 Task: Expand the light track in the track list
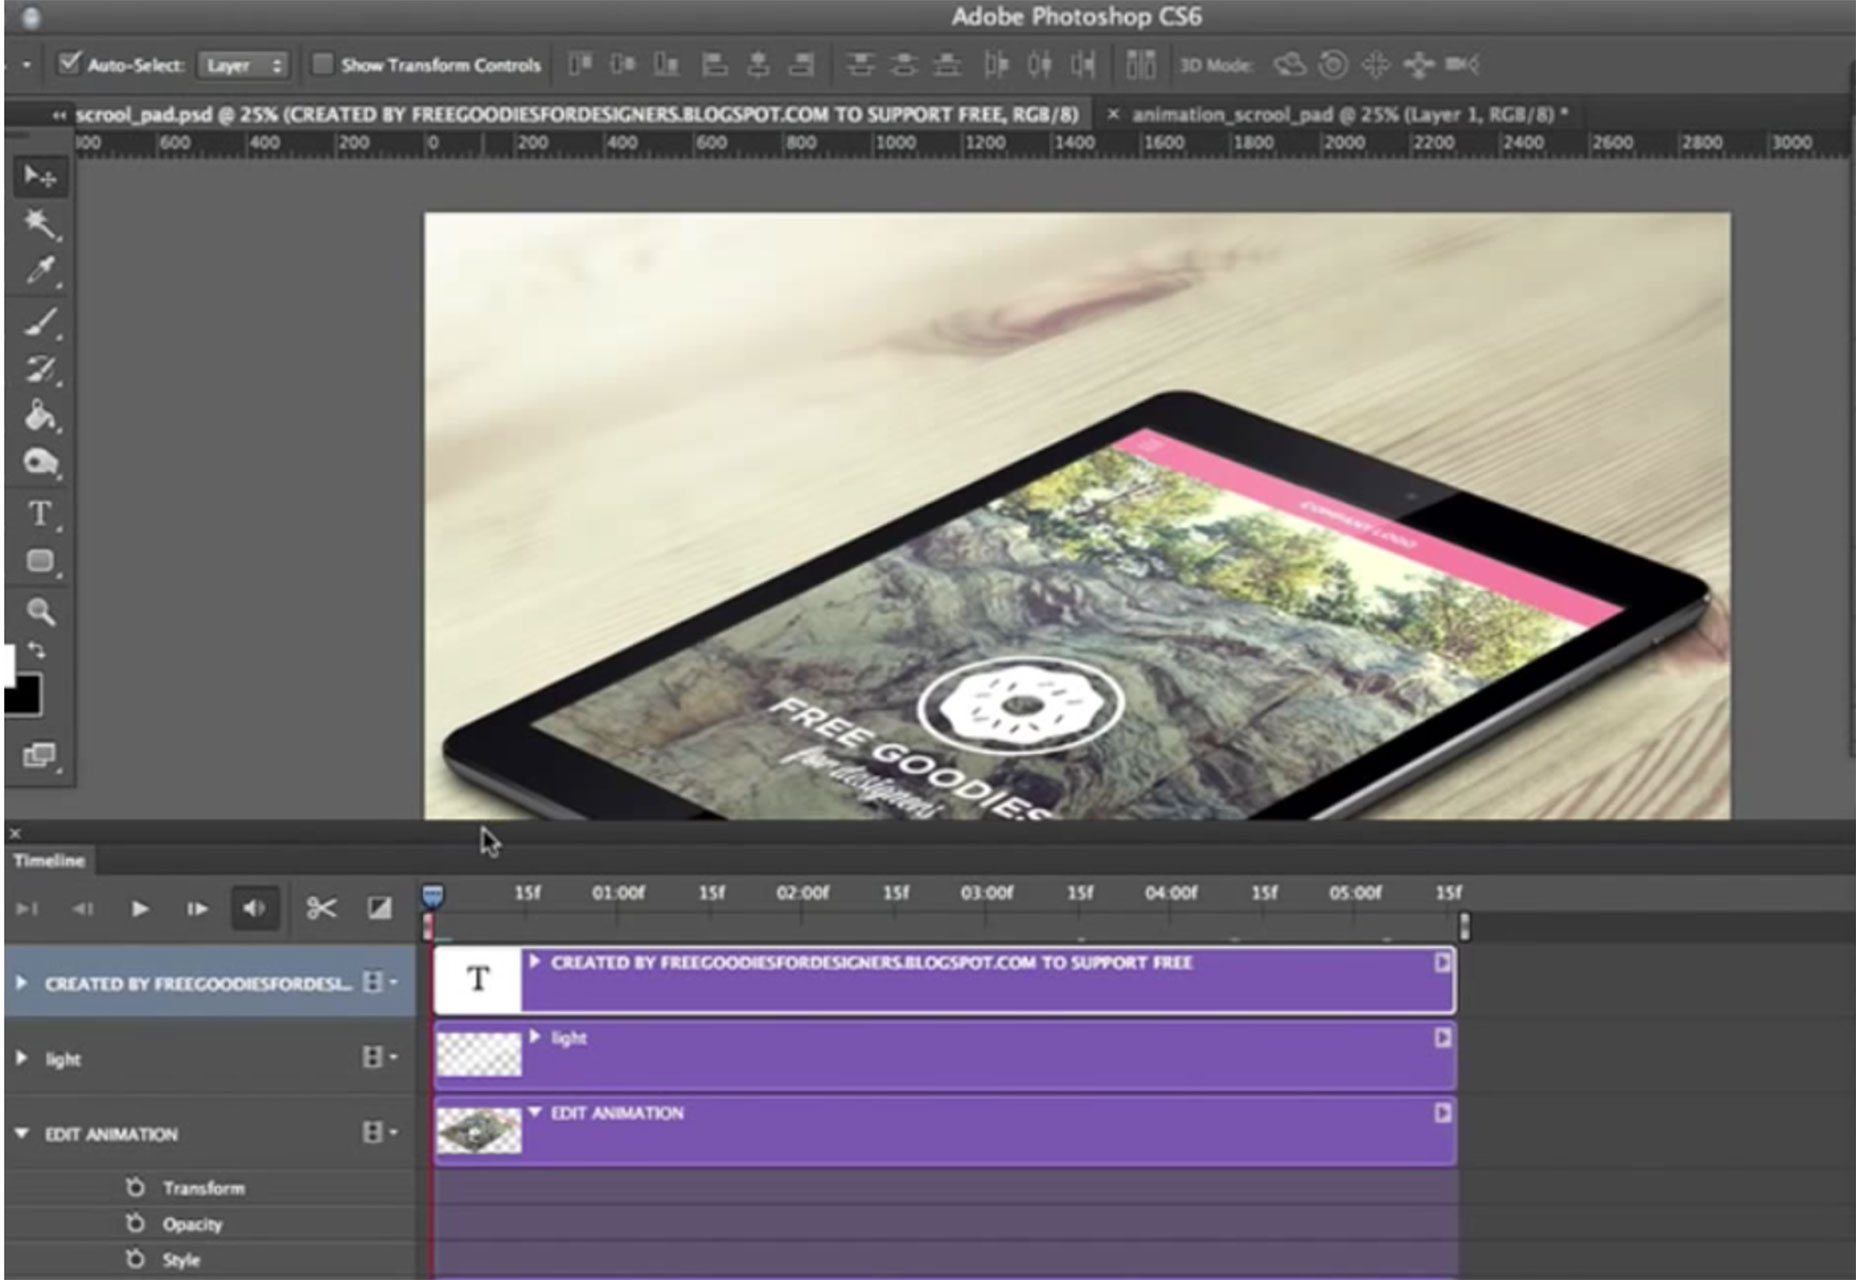(21, 1057)
